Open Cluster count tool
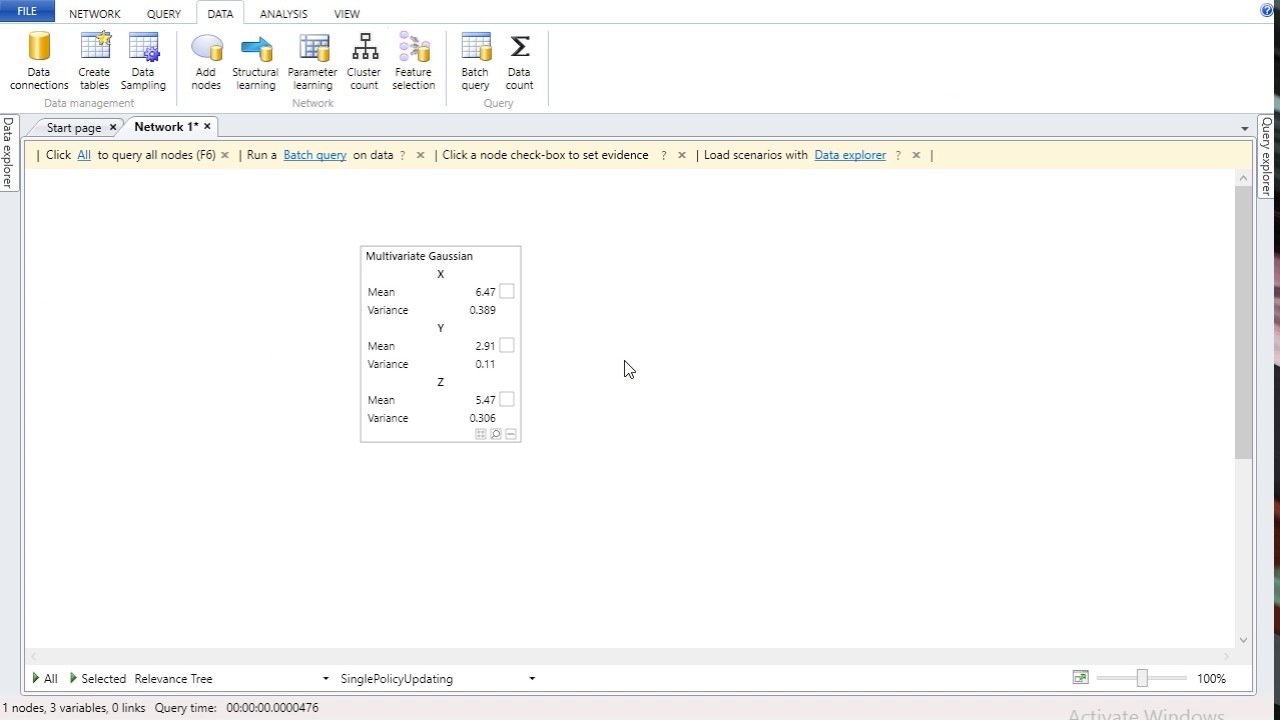 pos(364,61)
